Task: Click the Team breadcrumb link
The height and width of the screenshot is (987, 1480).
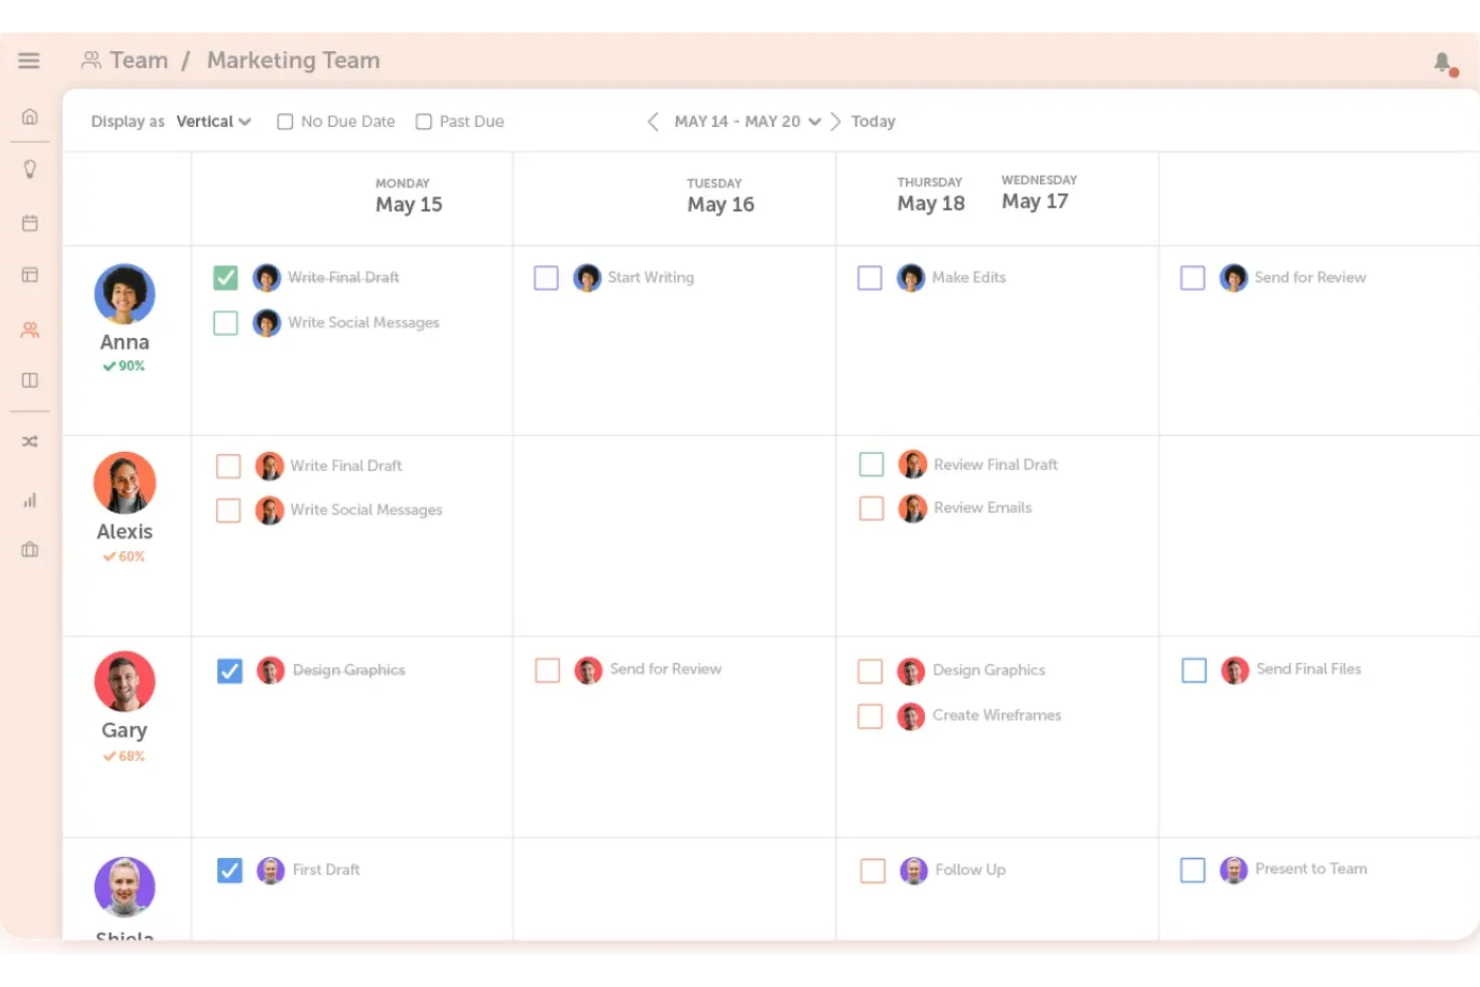Action: pyautogui.click(x=138, y=60)
